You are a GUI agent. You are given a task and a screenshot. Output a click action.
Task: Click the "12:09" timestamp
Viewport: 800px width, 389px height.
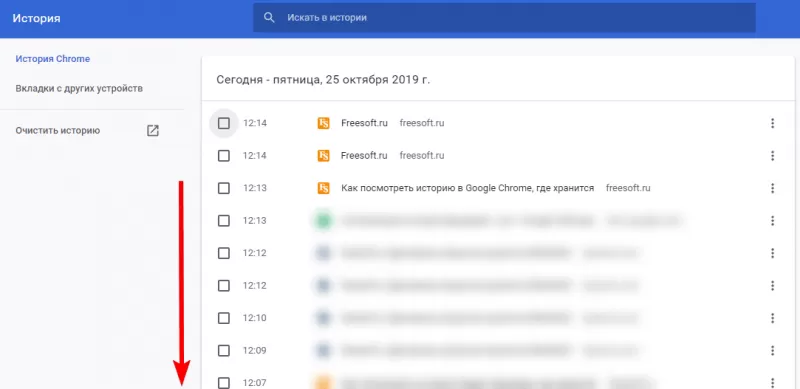pyautogui.click(x=255, y=351)
